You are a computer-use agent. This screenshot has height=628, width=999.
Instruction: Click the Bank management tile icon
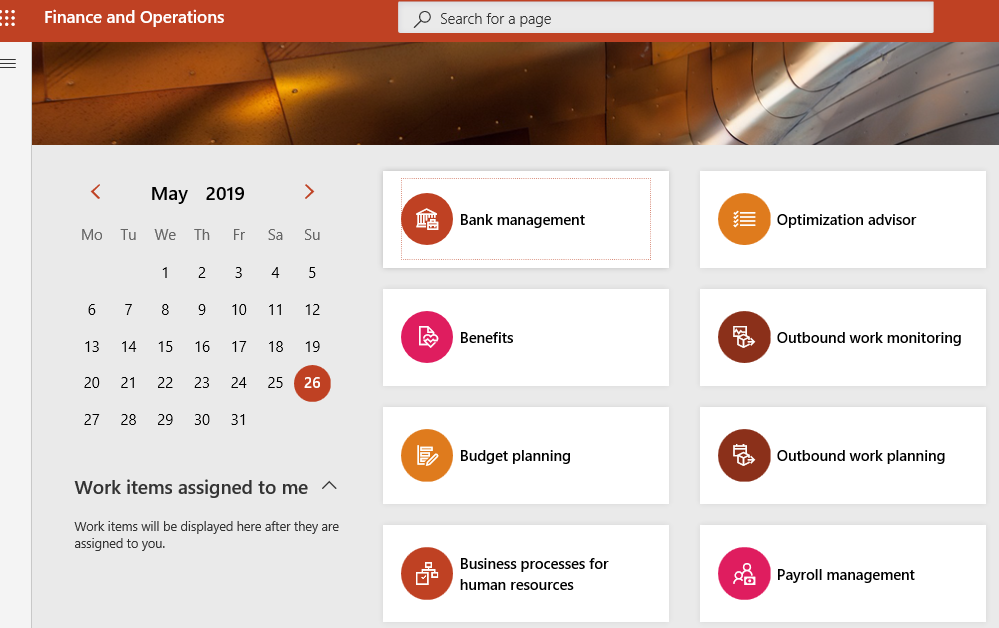pos(427,219)
